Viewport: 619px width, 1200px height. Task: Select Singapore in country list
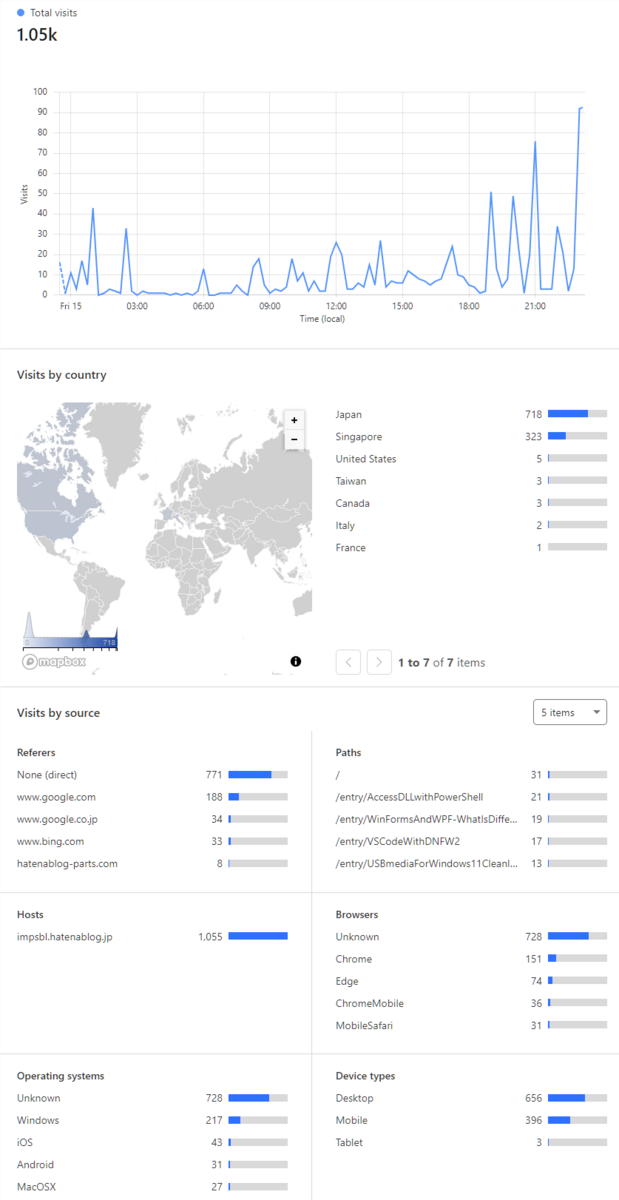471,437
